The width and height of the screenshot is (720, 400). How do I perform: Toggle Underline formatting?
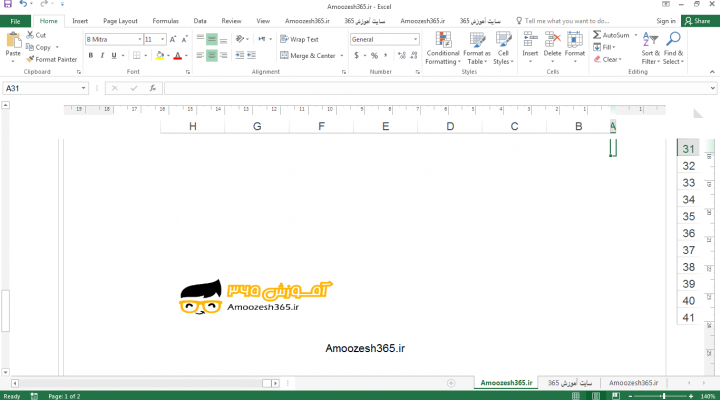tap(114, 56)
